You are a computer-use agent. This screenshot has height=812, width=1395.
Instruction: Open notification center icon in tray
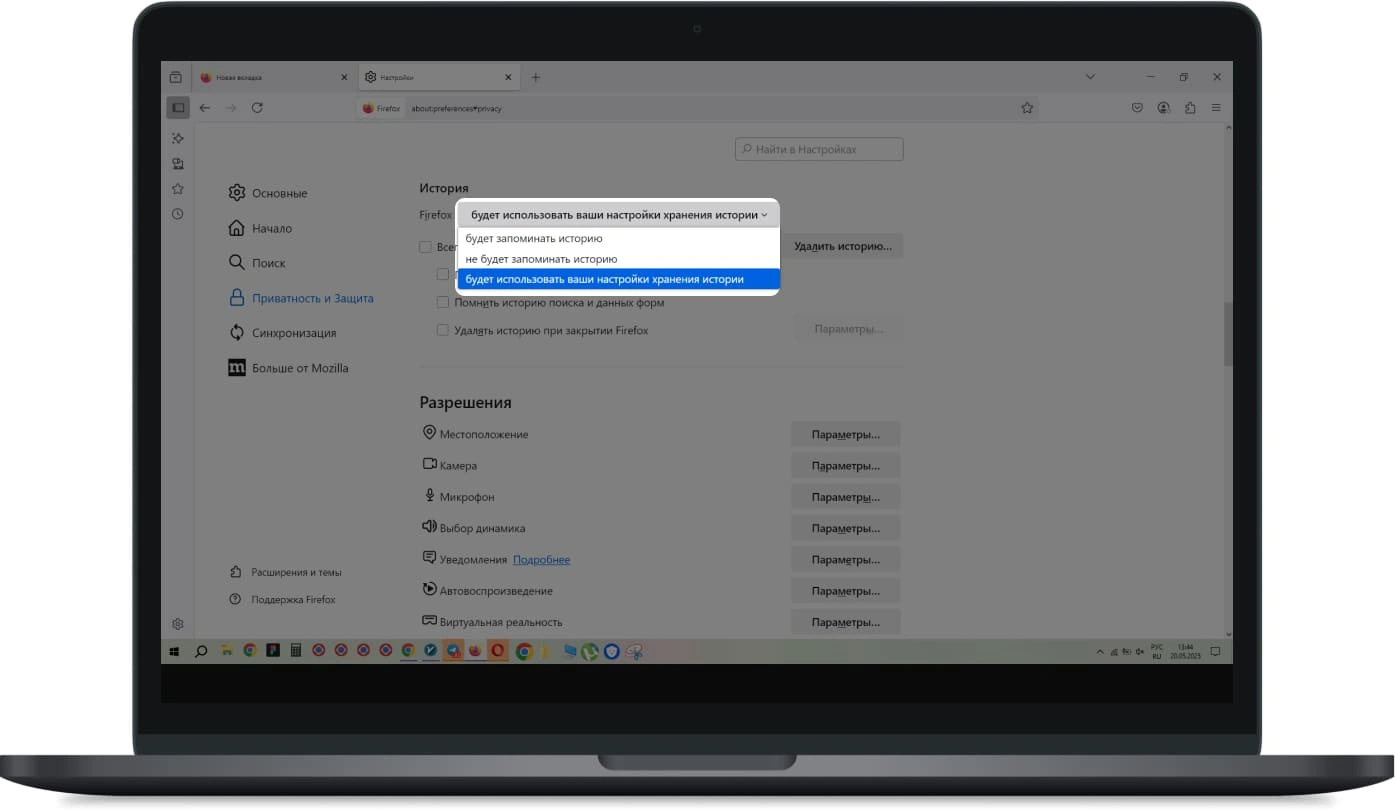coord(1216,651)
